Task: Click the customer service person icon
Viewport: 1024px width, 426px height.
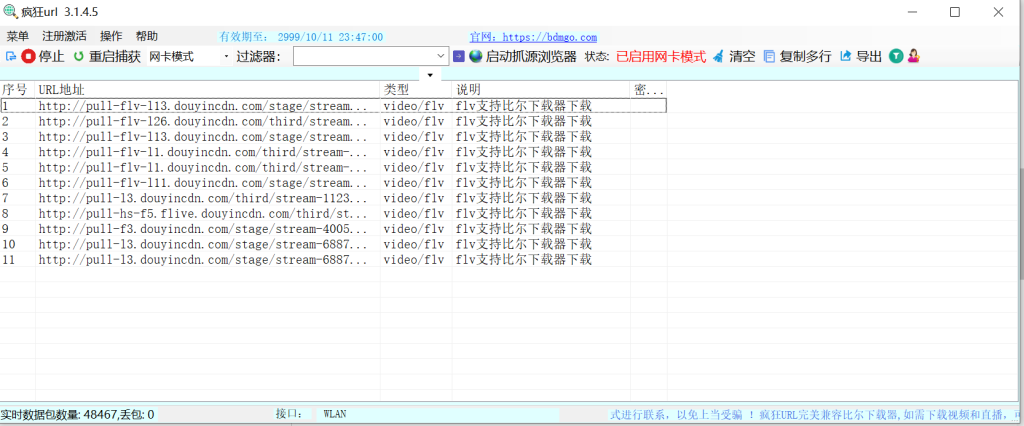Action: 913,56
